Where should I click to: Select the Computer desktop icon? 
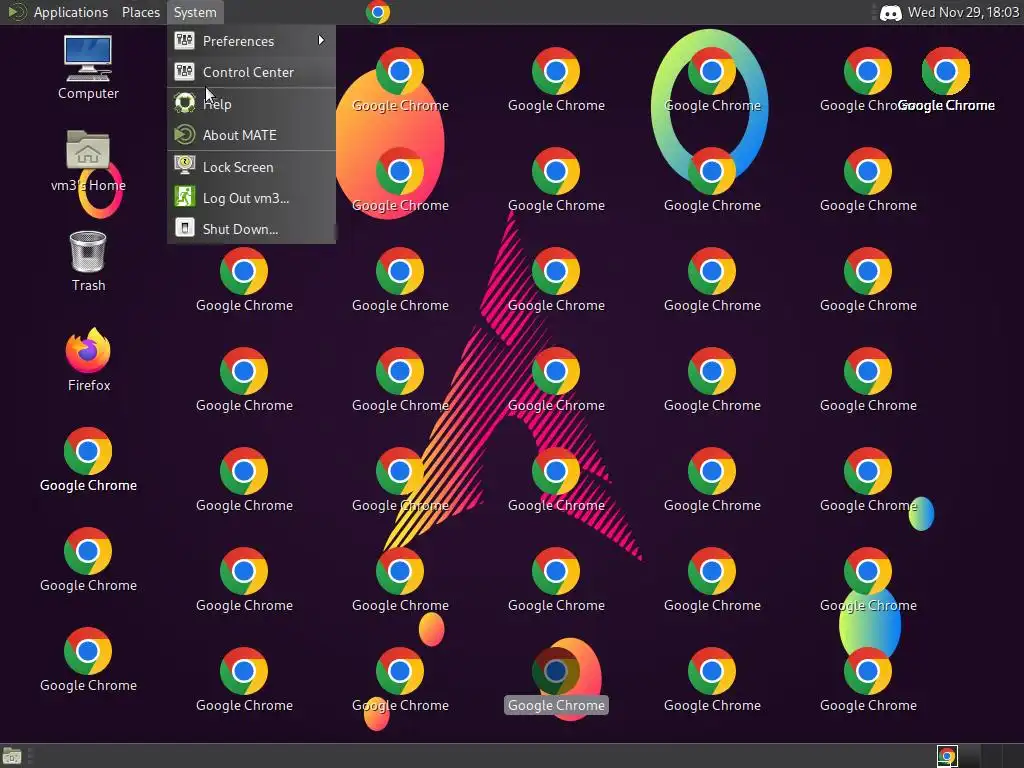[x=88, y=68]
